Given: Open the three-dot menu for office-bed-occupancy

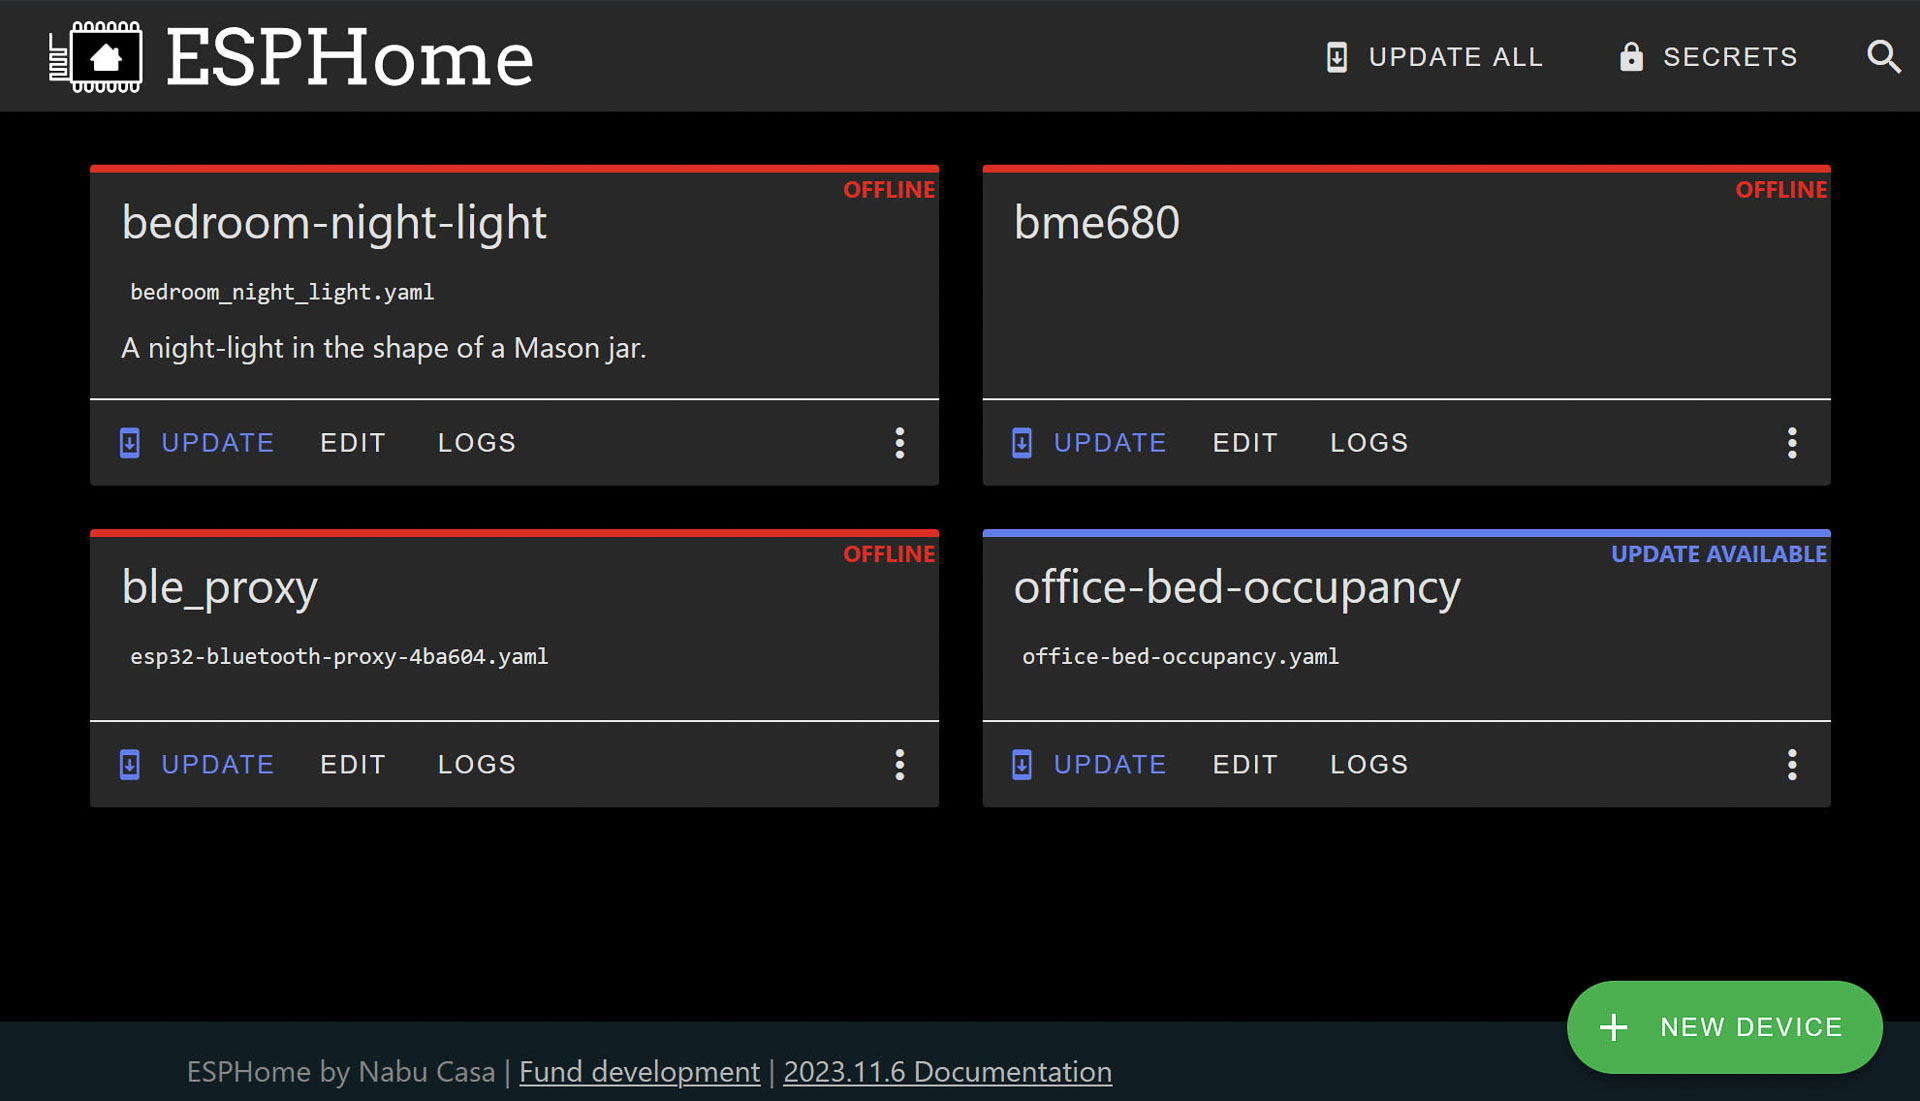Looking at the screenshot, I should click(1792, 764).
